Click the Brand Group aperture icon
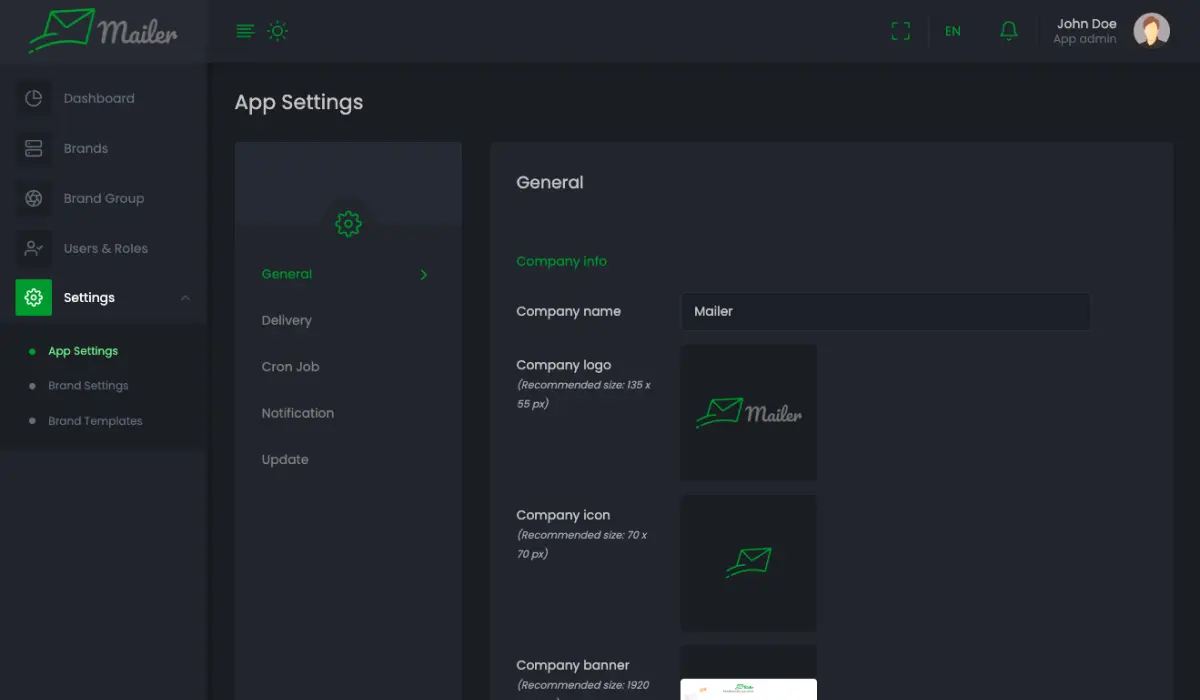1200x700 pixels. pos(33,198)
